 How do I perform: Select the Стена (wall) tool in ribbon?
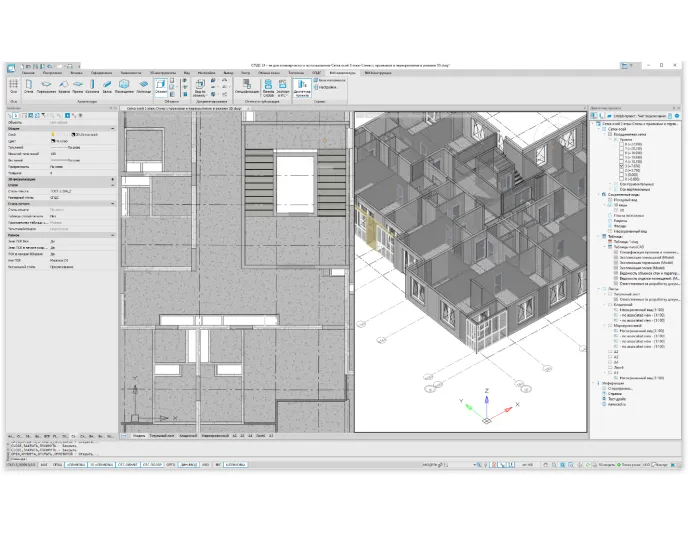30,88
